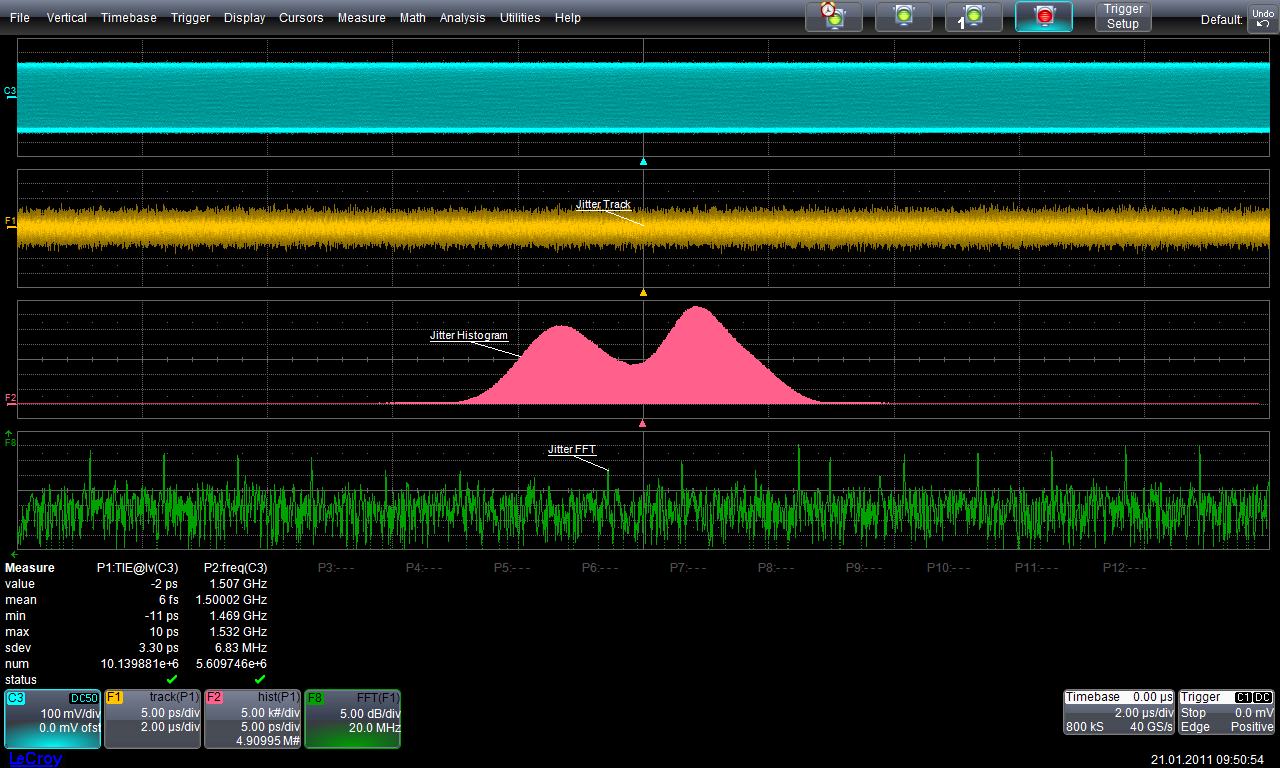Select the empty P3 measurement slot
The image size is (1280, 768).
[336, 568]
